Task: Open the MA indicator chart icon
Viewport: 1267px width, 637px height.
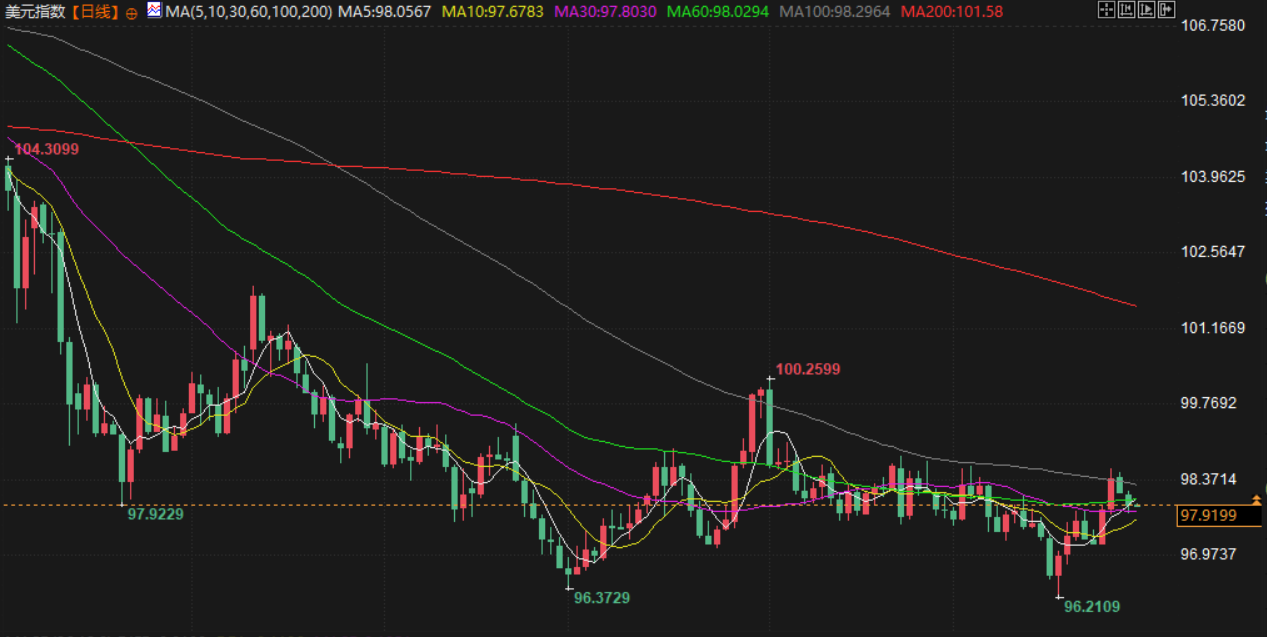Action: tap(153, 11)
